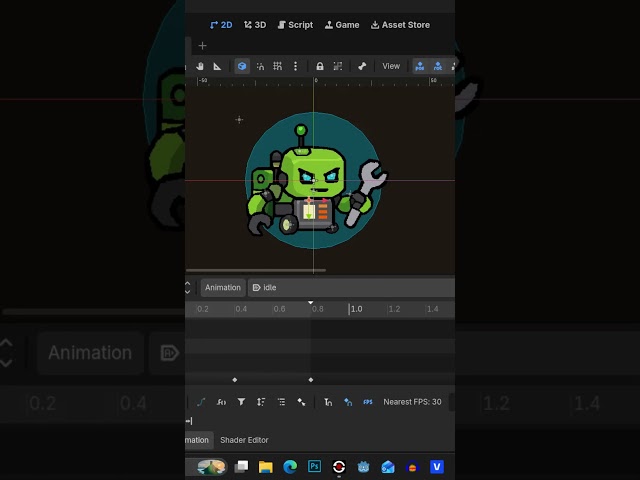
Task: Open the viewport View menu
Action: tap(391, 66)
